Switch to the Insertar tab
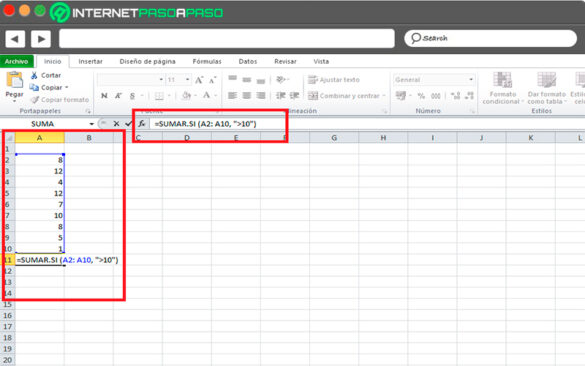This screenshot has height=366, width=585. (x=90, y=62)
